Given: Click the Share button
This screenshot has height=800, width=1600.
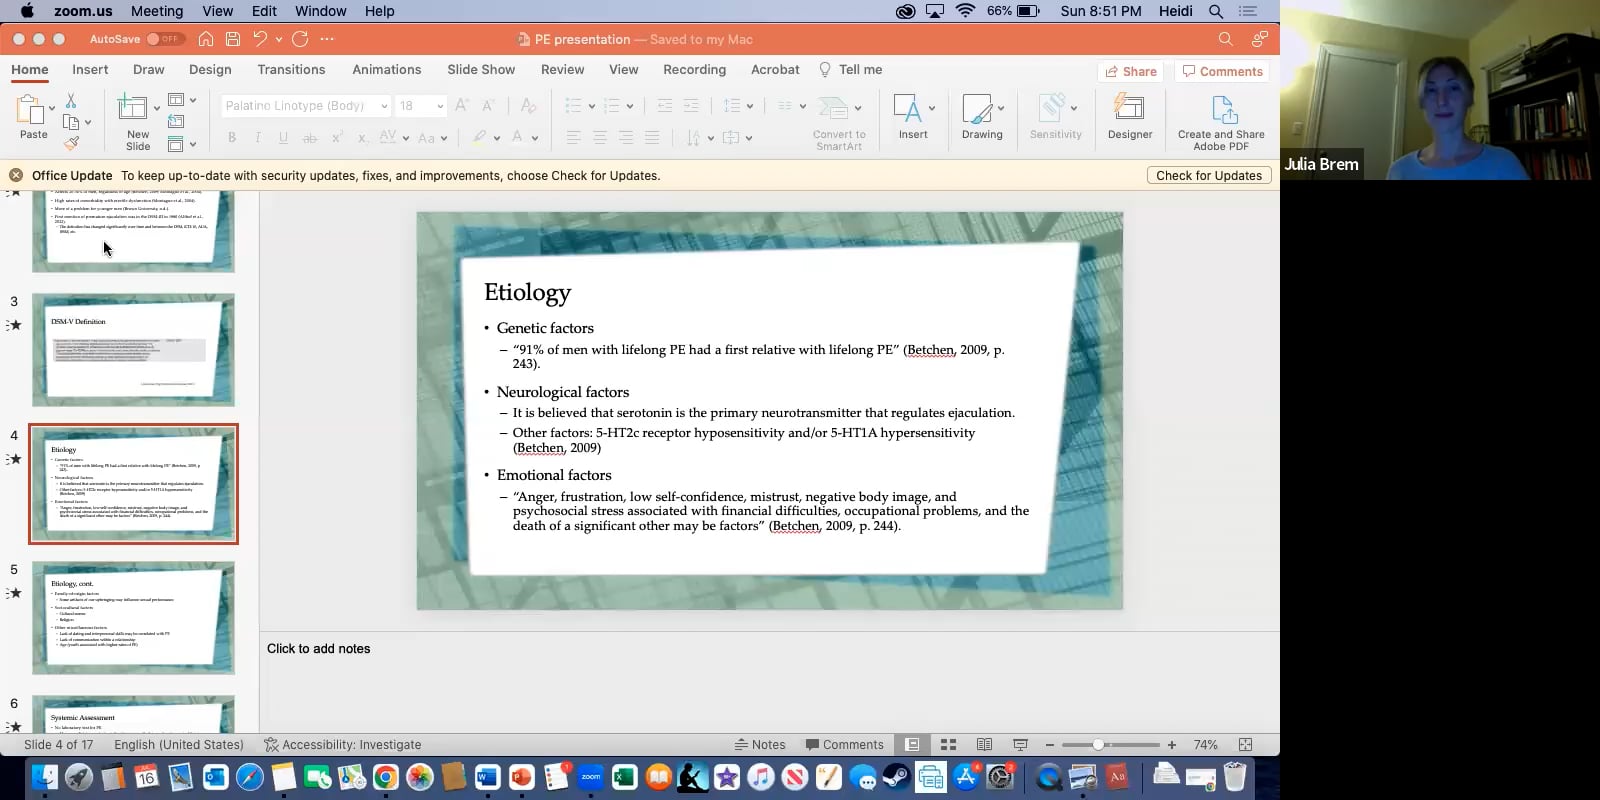Looking at the screenshot, I should [1131, 71].
